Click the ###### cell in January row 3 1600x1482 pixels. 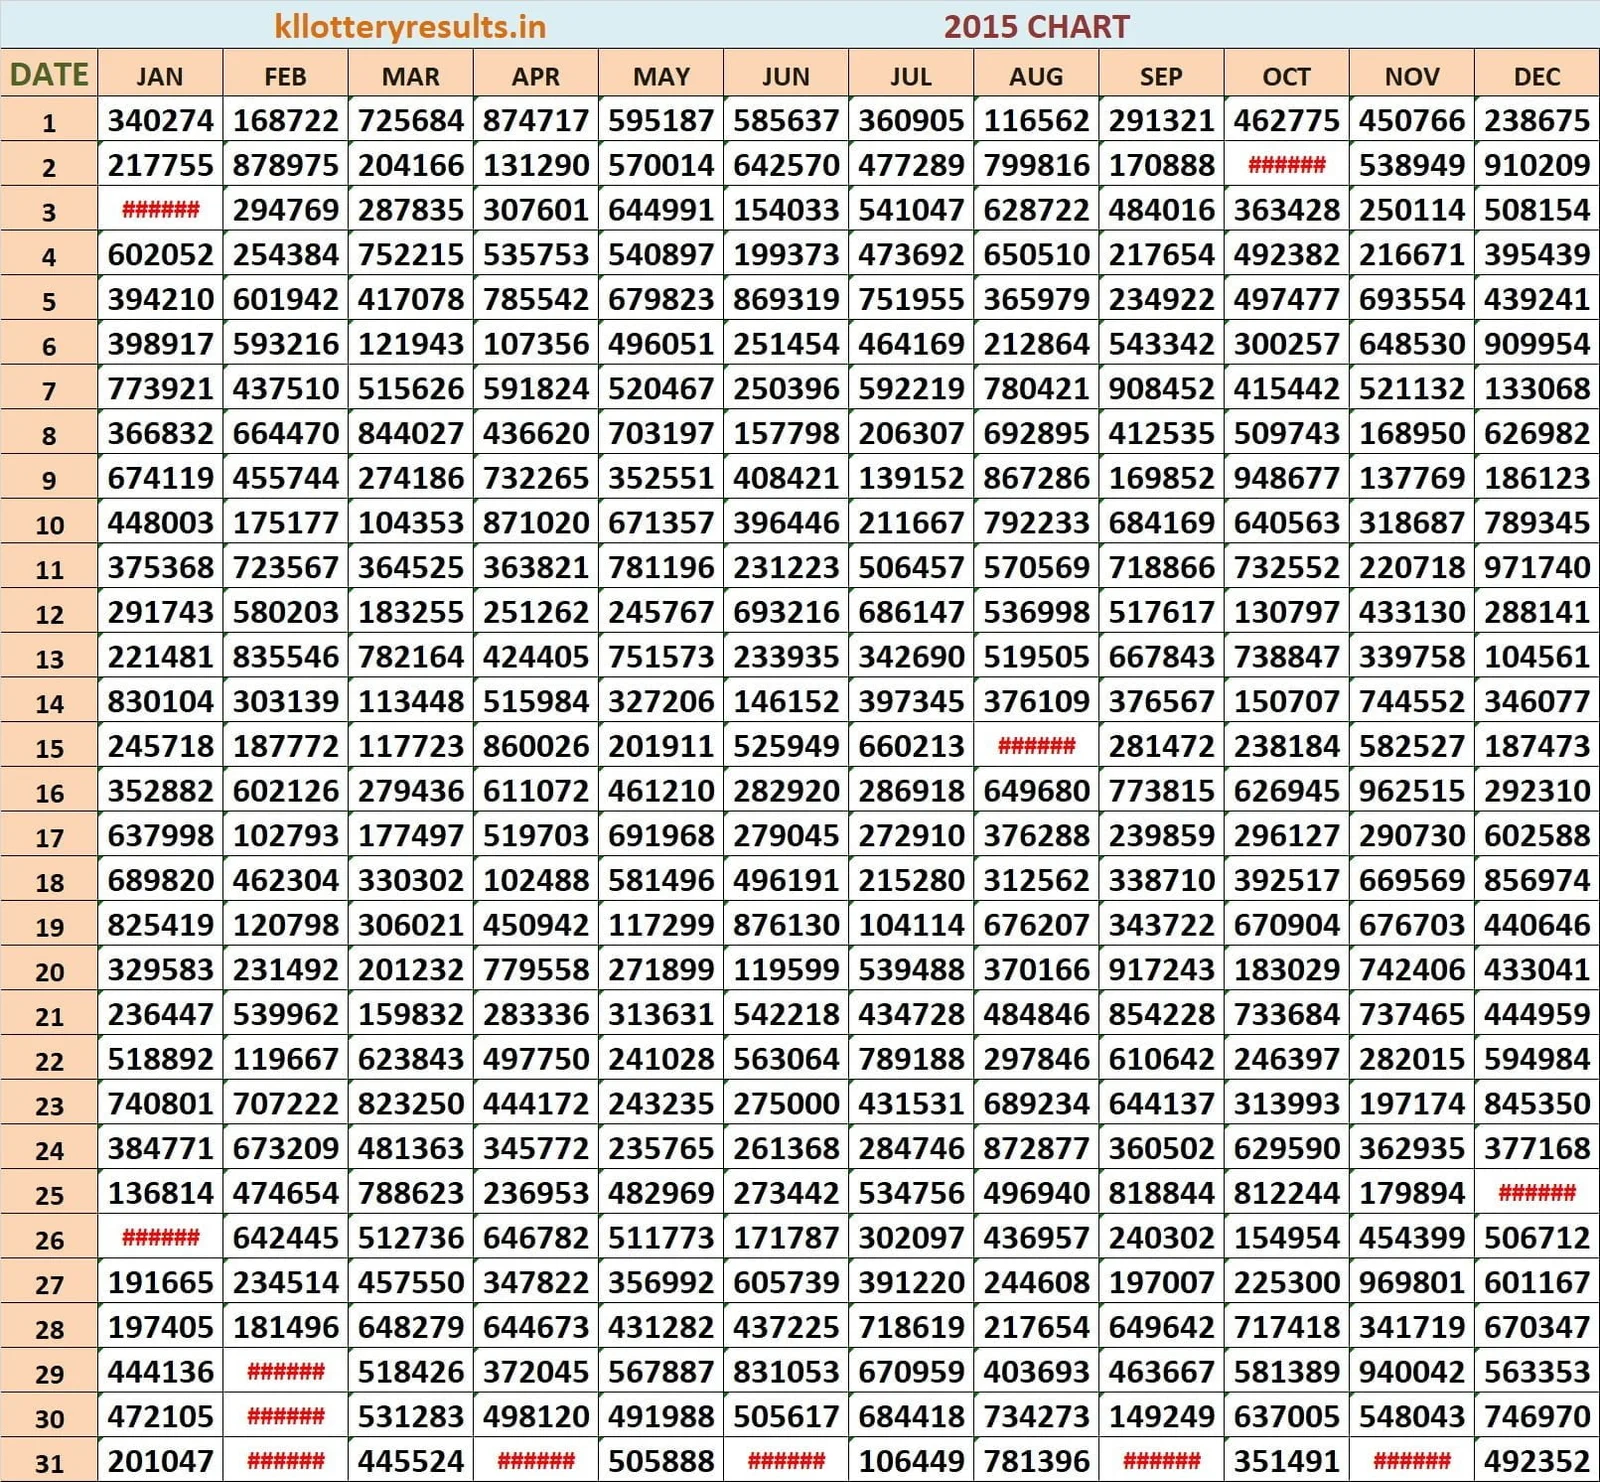160,209
